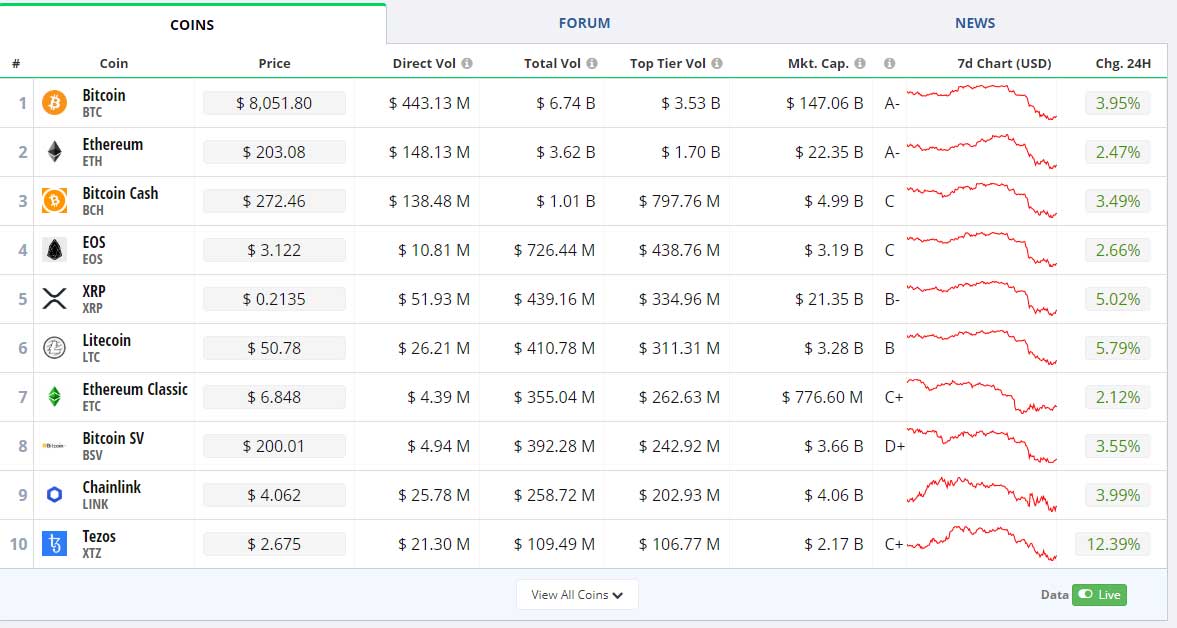Click Chainlink total volume $ 258.72 M
Image resolution: width=1177 pixels, height=628 pixels.
point(554,495)
